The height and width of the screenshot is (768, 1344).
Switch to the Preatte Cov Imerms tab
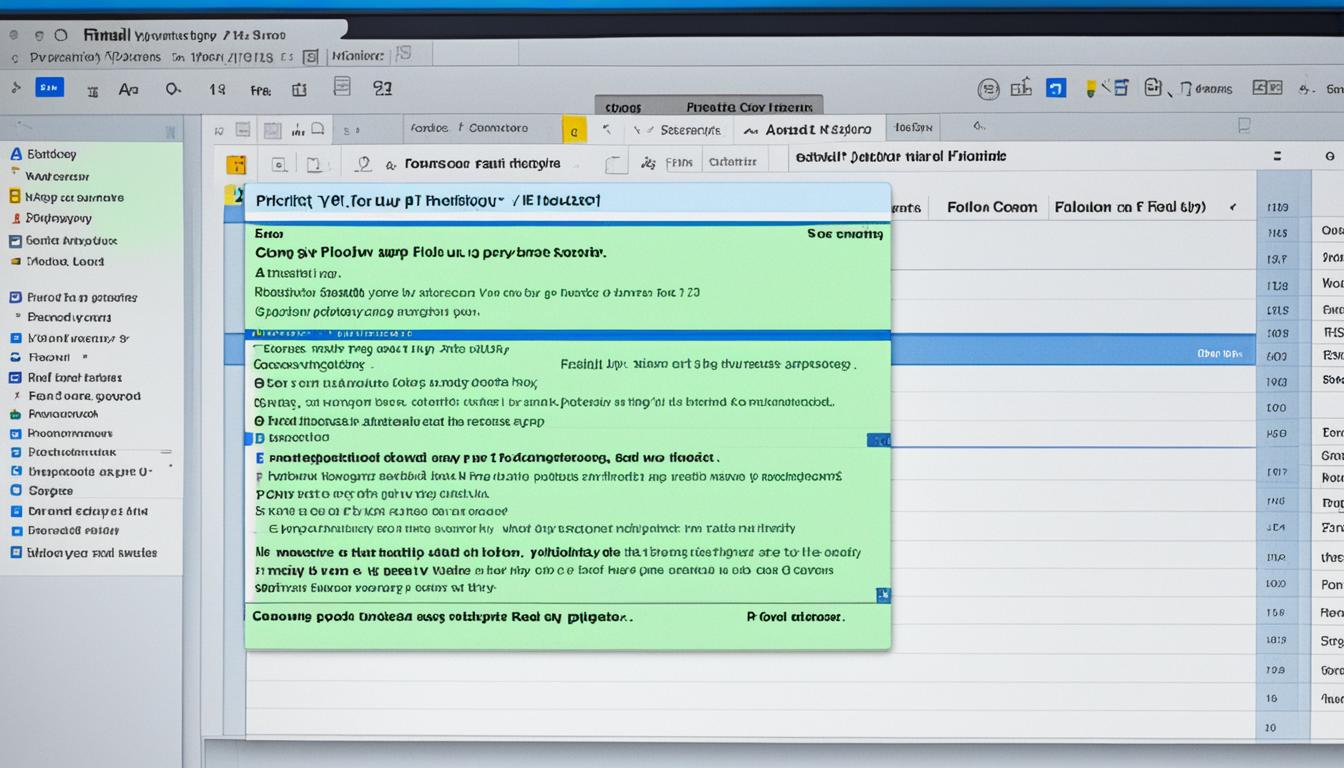click(x=748, y=107)
